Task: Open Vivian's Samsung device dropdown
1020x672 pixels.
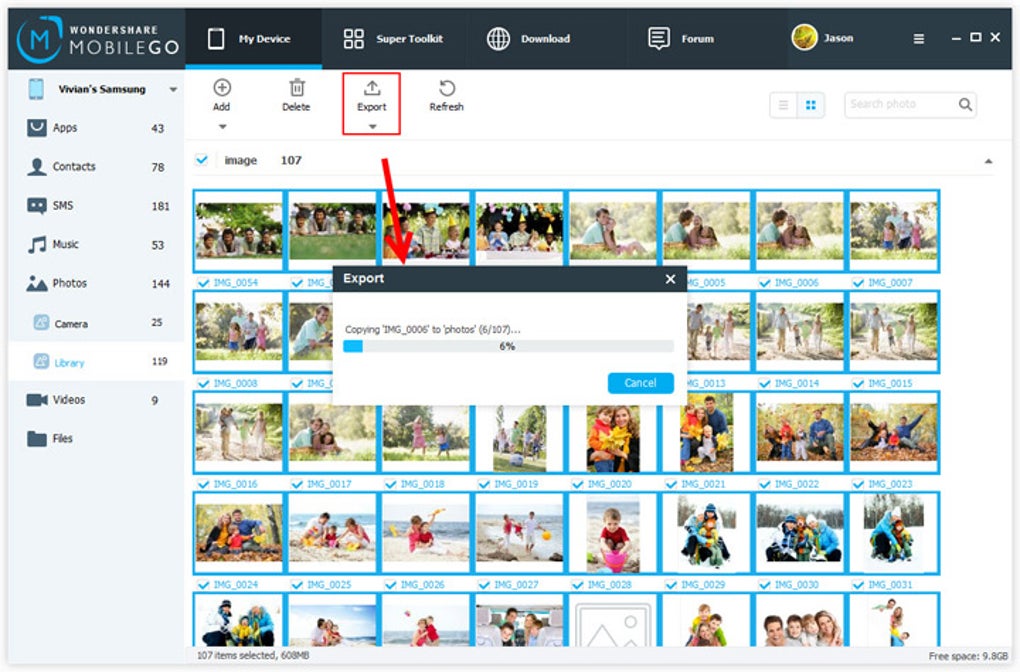Action: [x=173, y=90]
